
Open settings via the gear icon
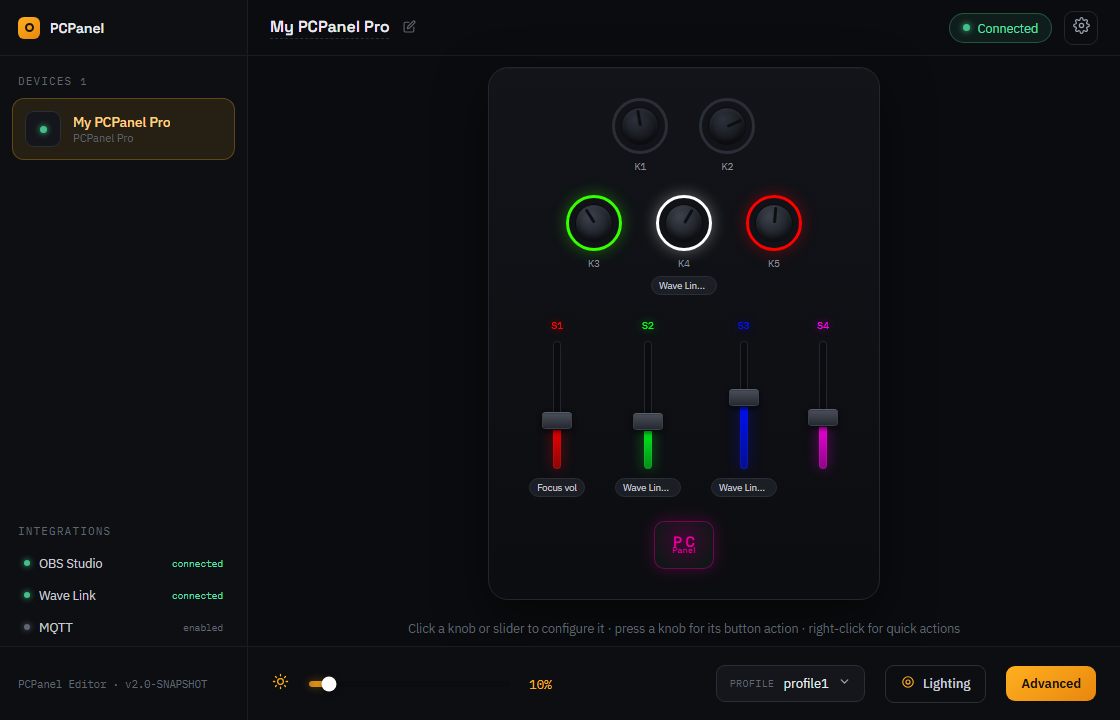(x=1081, y=28)
